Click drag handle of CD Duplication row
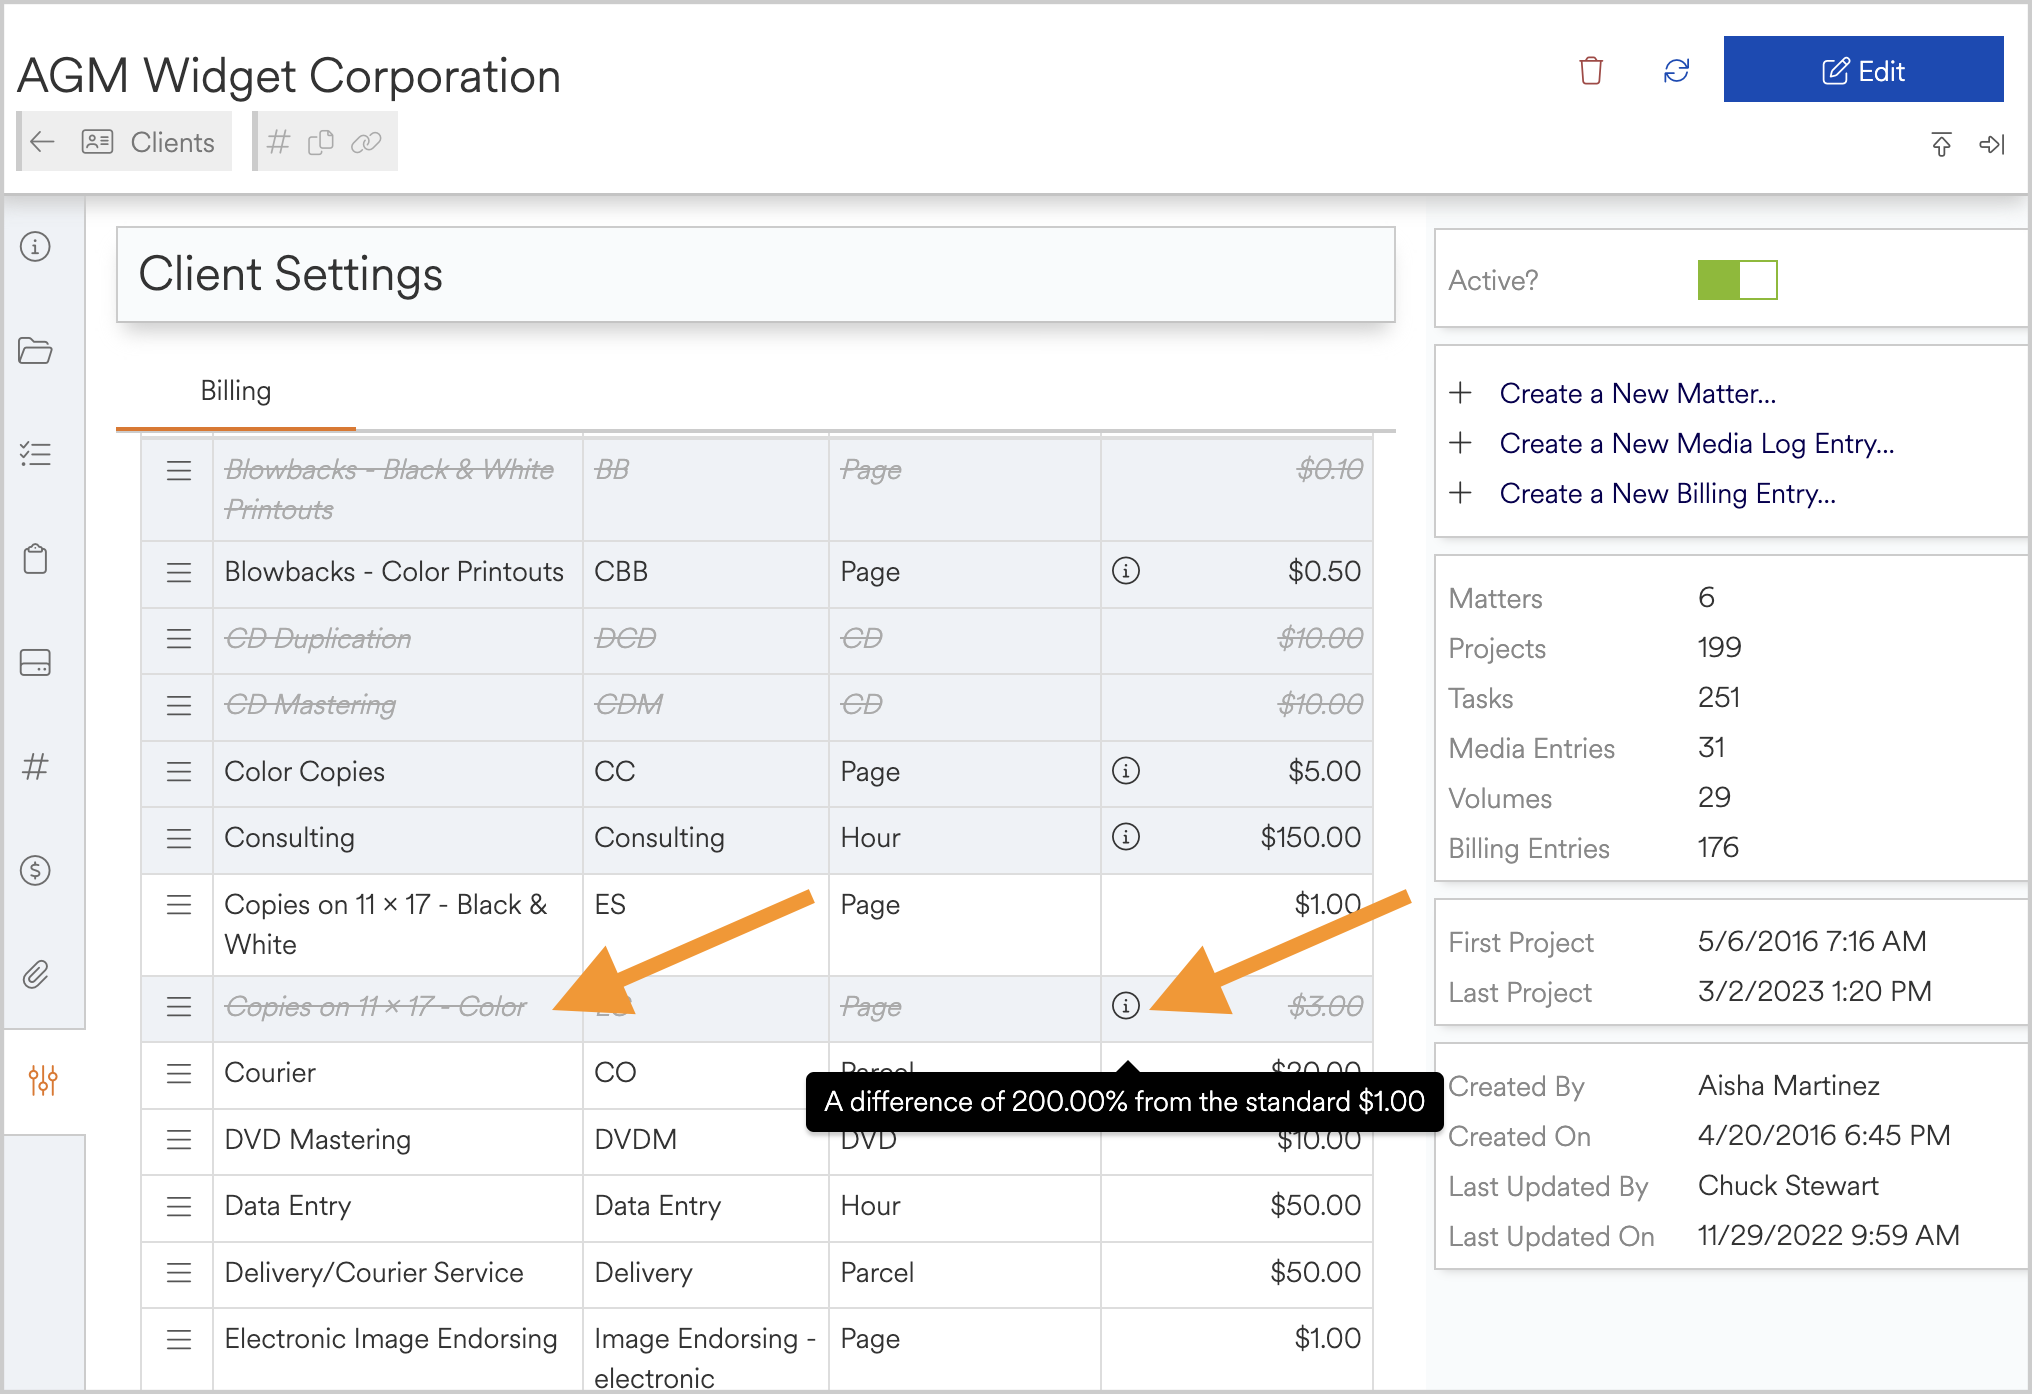Viewport: 2032px width, 1394px height. click(x=179, y=638)
